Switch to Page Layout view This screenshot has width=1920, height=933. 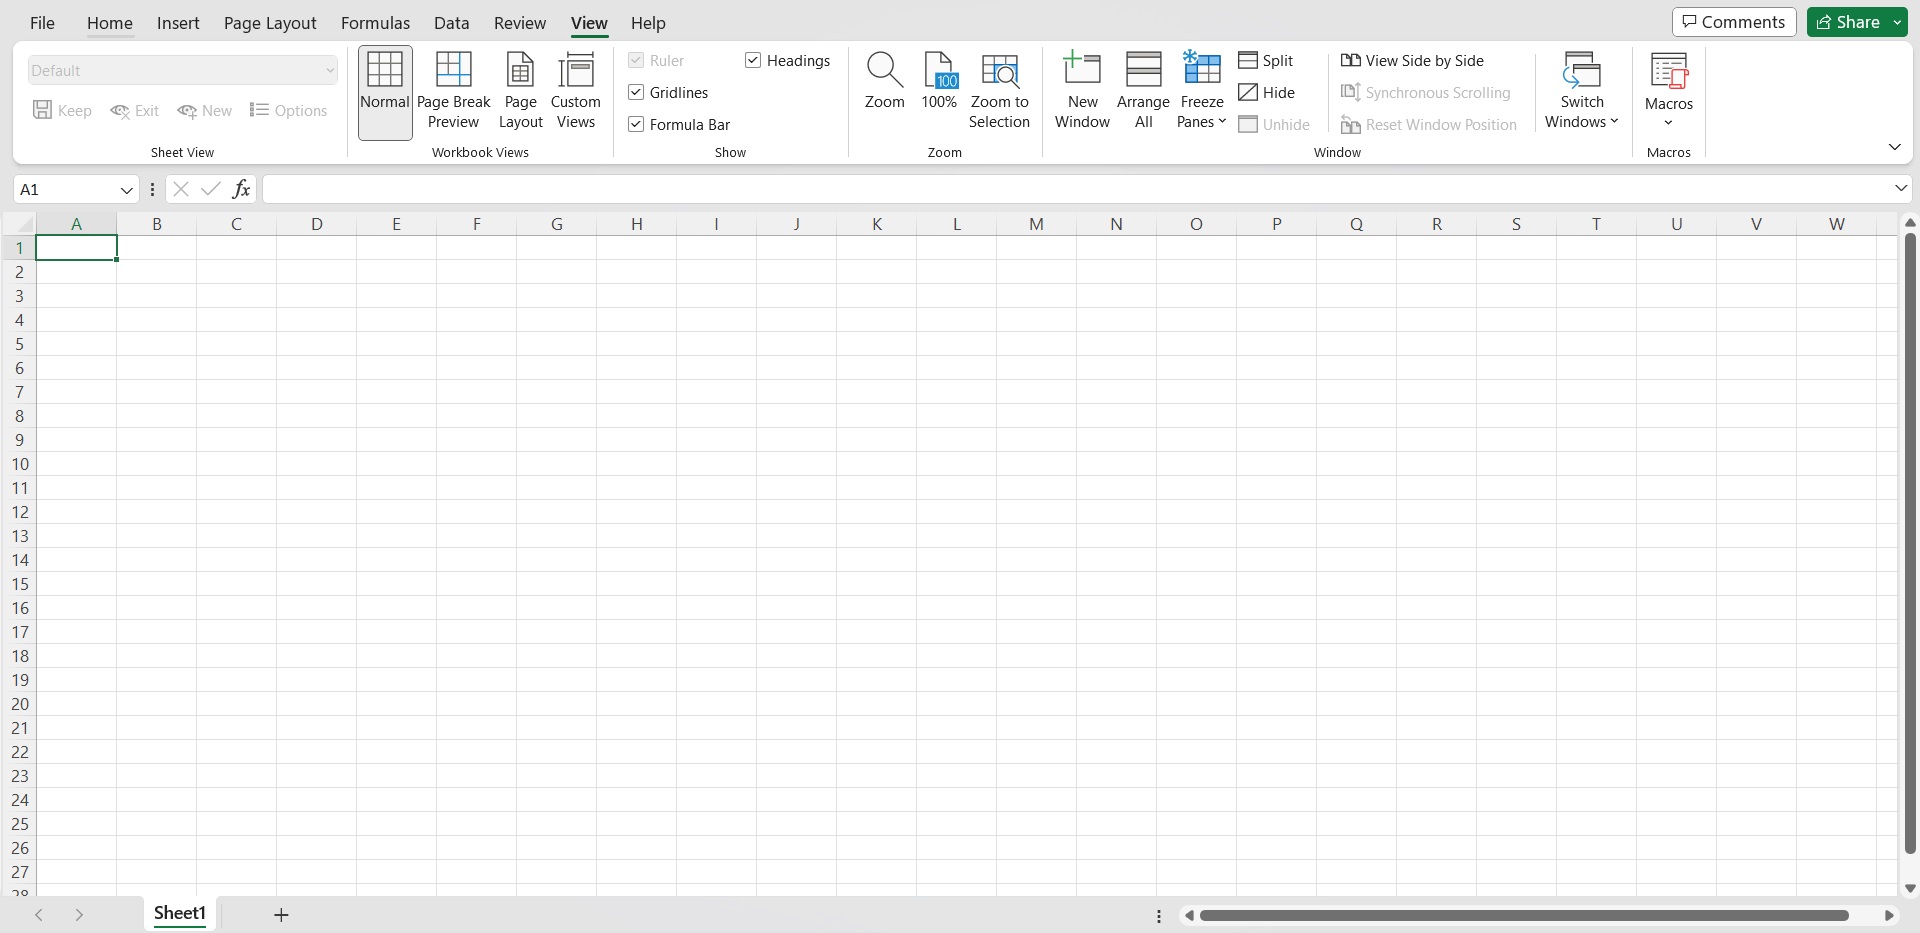coord(520,91)
